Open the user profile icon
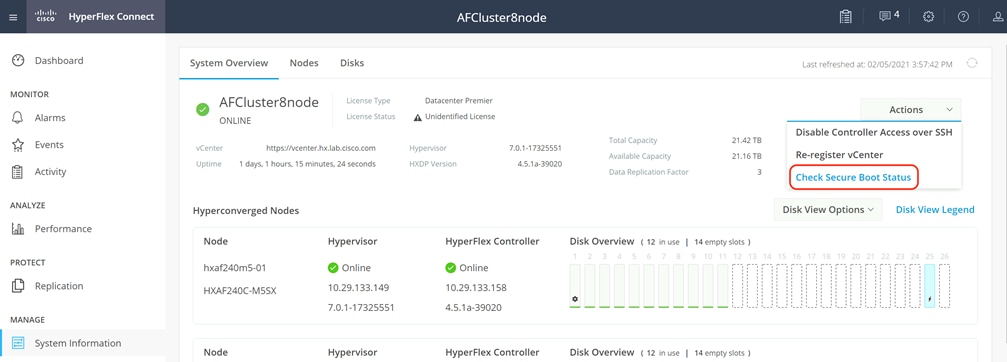Viewport: 1007px width, 362px height. click(x=998, y=17)
